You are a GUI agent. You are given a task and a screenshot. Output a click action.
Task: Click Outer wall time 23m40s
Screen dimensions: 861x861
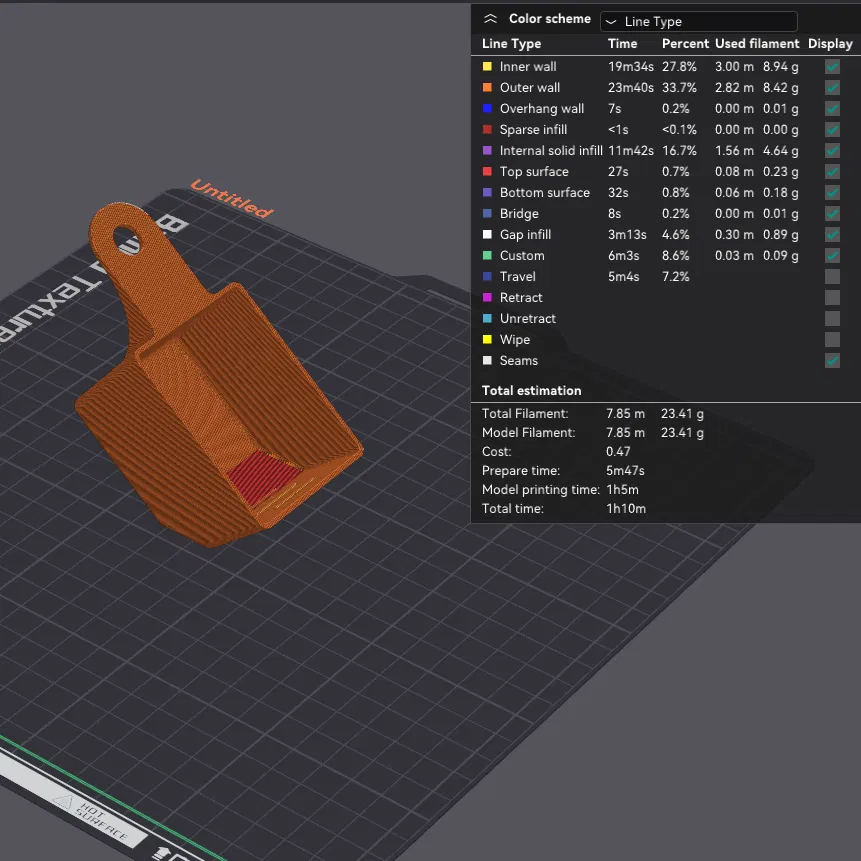(630, 87)
